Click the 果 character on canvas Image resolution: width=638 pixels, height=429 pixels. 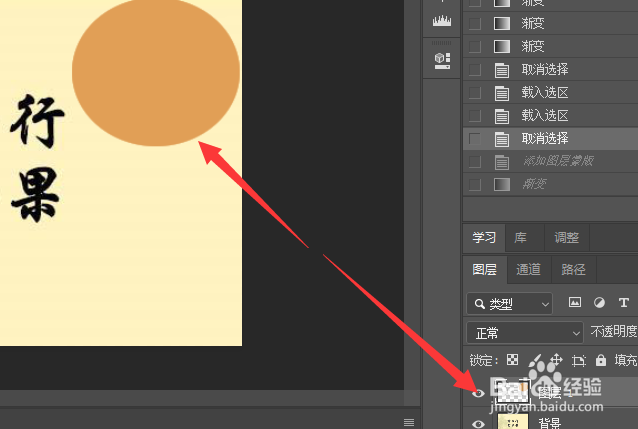(36, 195)
